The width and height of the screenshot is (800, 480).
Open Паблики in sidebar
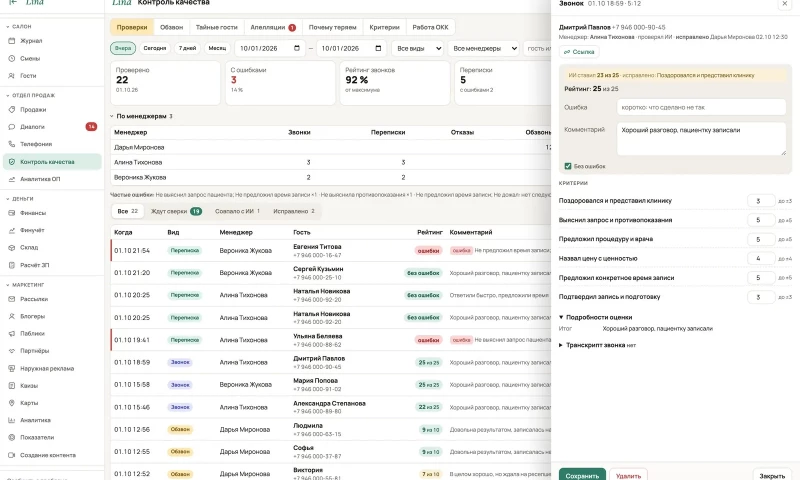(51, 334)
